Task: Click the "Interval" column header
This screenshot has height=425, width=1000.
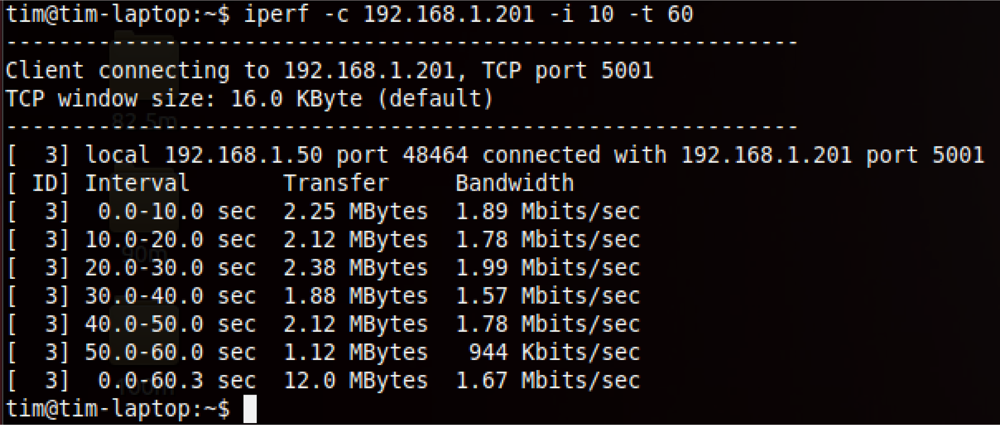Action: (x=137, y=184)
